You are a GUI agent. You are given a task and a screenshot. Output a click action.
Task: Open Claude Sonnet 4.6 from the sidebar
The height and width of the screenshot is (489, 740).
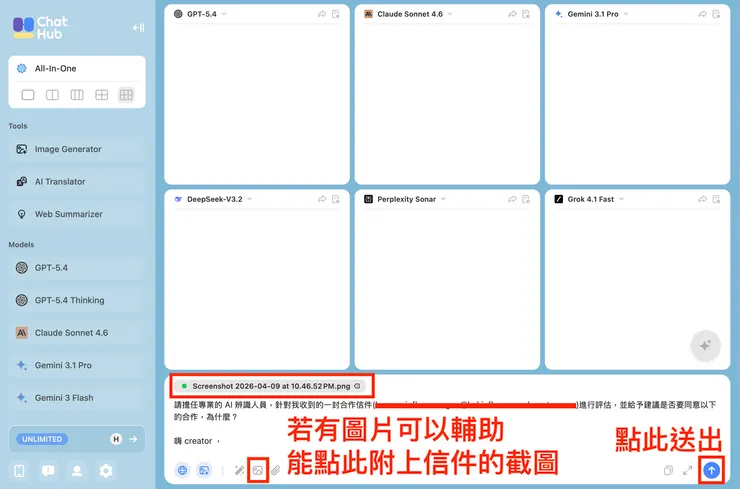(77, 333)
